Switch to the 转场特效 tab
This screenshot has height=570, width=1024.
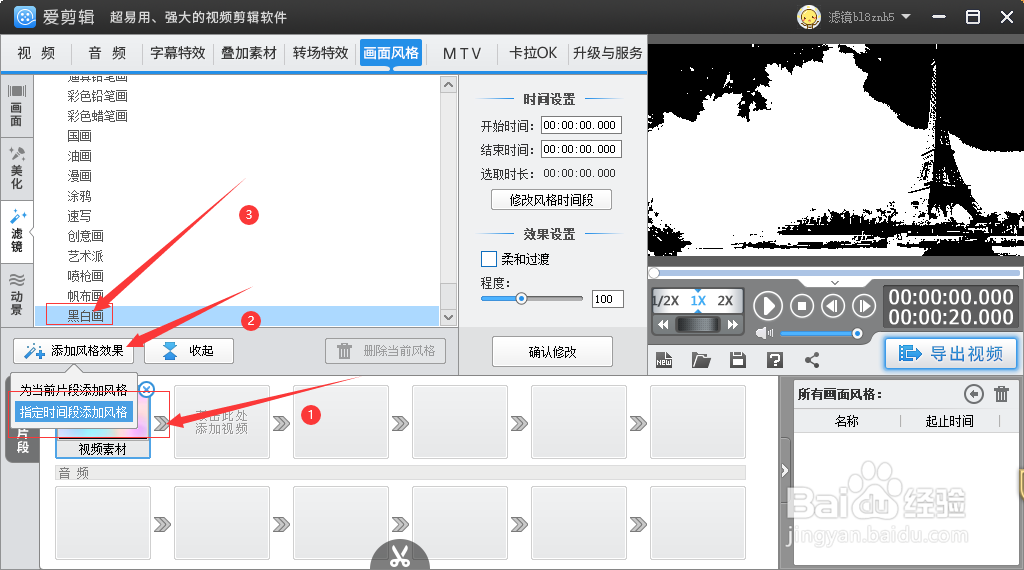point(320,53)
